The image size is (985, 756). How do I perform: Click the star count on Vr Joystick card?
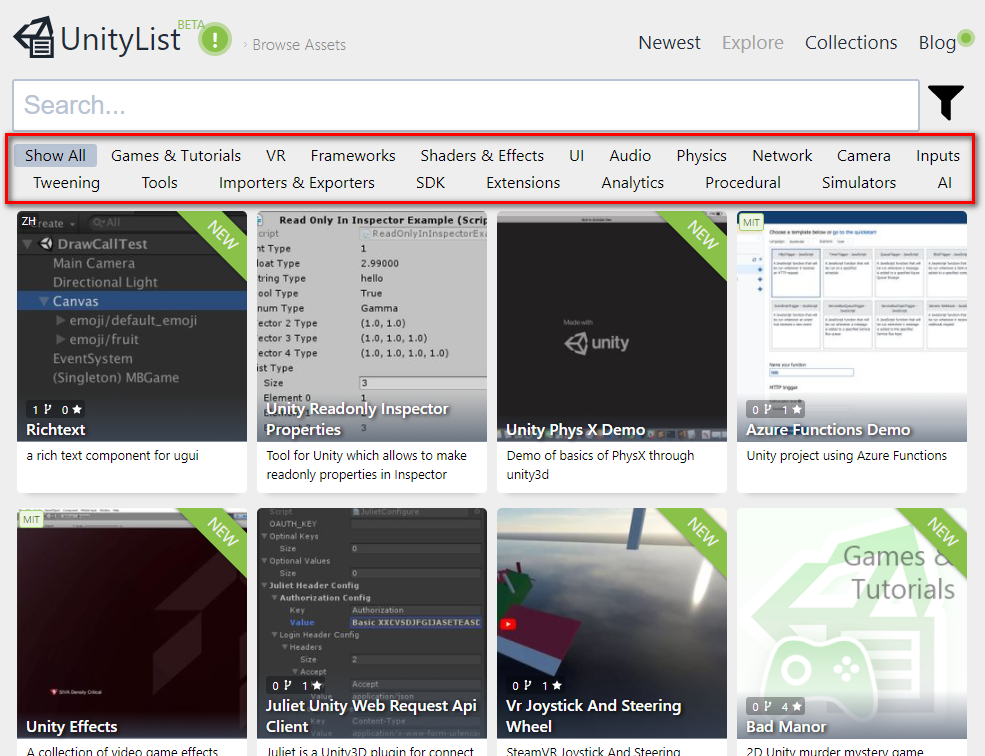[x=552, y=686]
